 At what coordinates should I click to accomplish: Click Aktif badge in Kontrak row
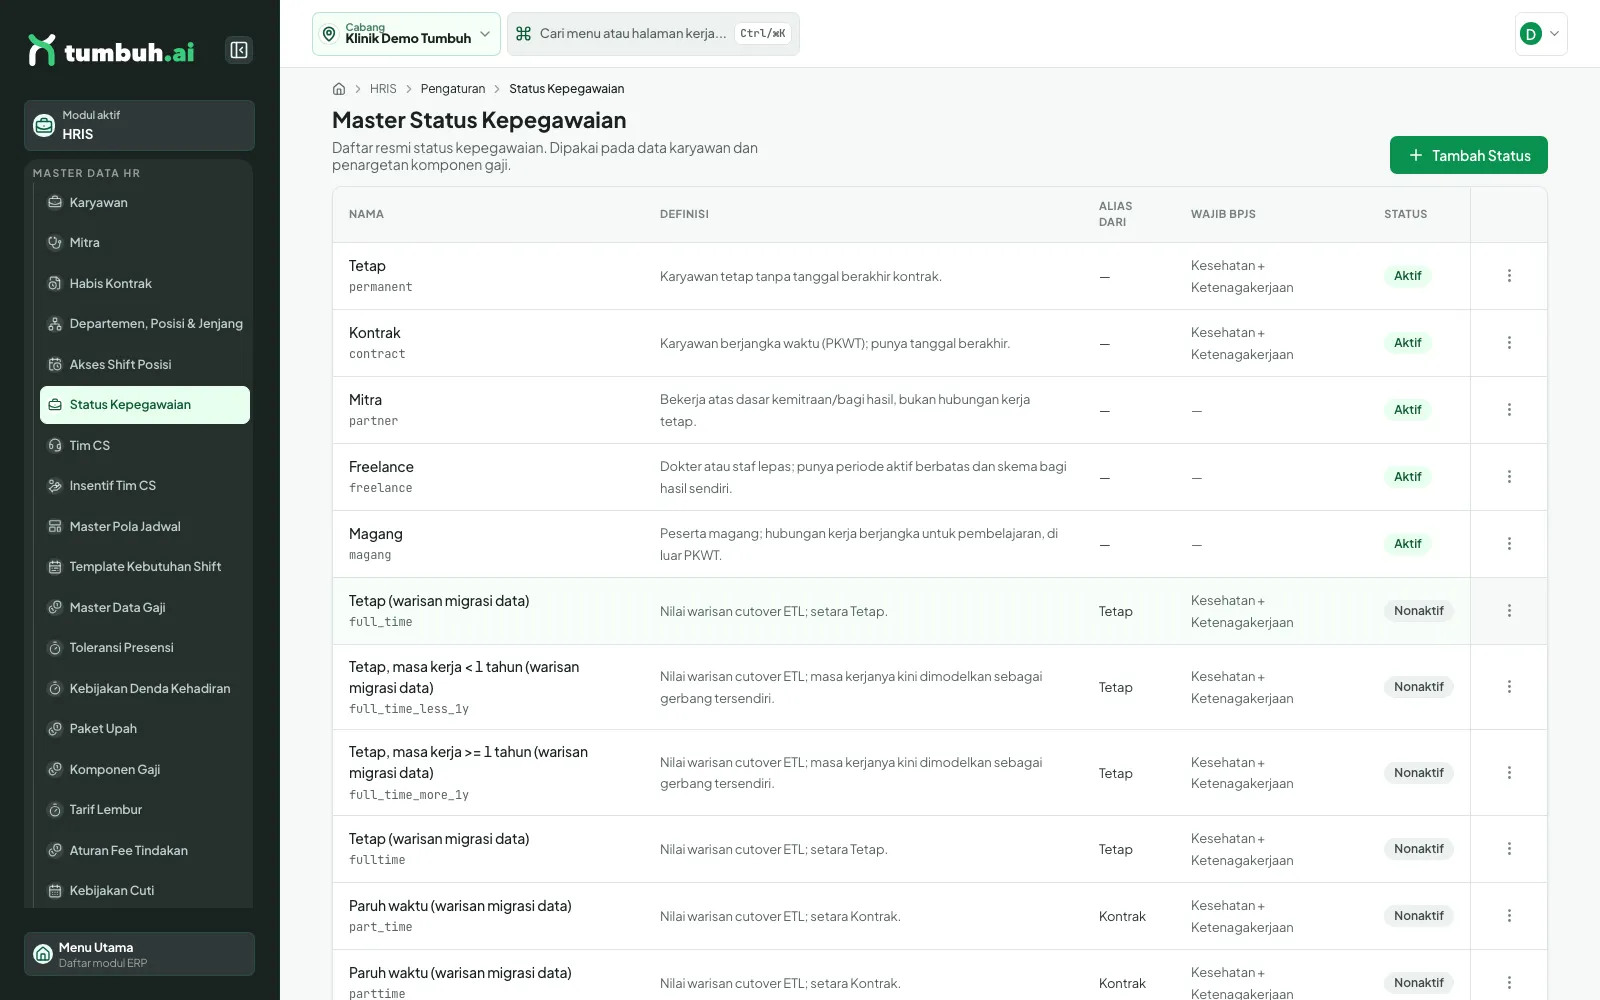click(x=1407, y=343)
